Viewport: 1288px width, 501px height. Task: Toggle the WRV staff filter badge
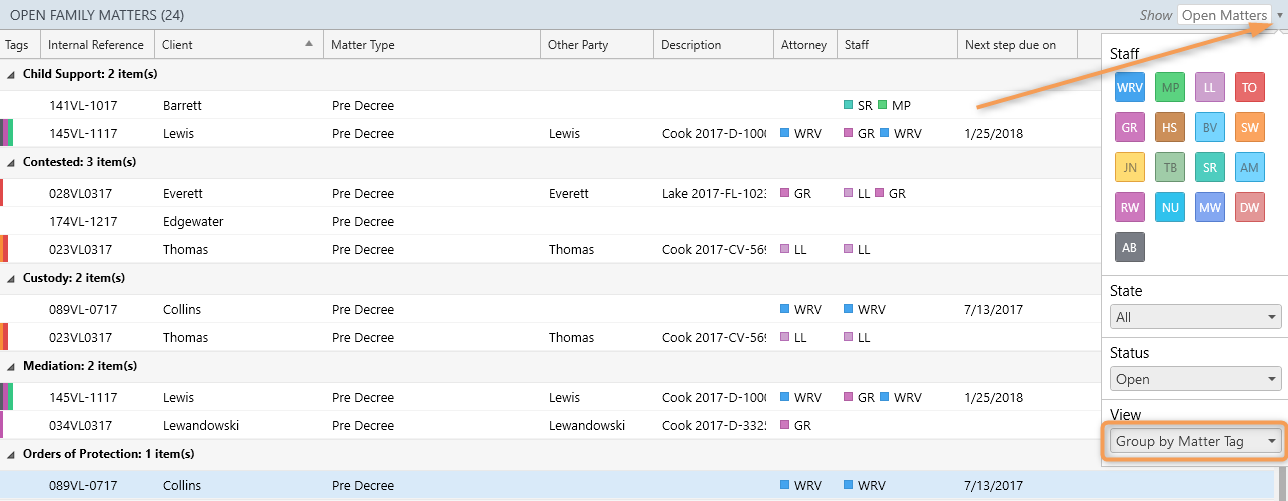point(1130,88)
